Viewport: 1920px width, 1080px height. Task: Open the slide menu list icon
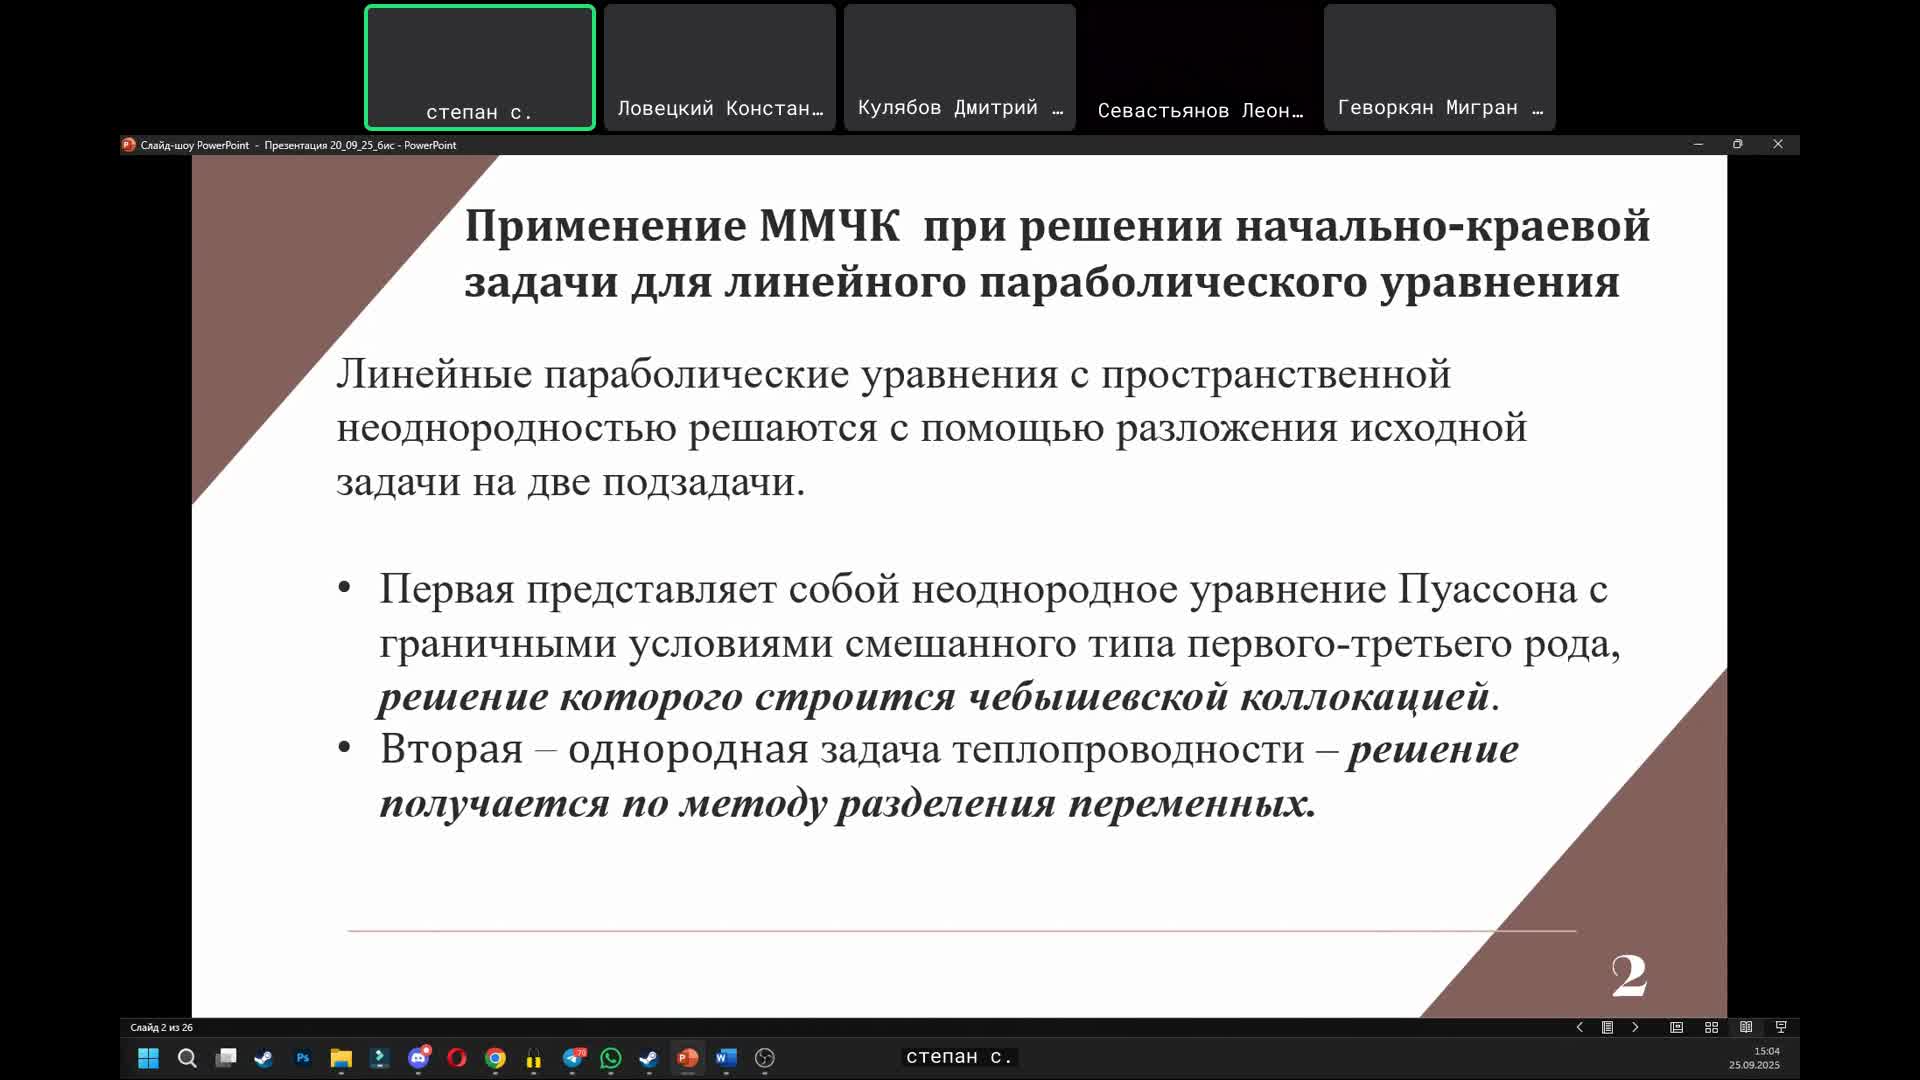click(x=1607, y=1027)
